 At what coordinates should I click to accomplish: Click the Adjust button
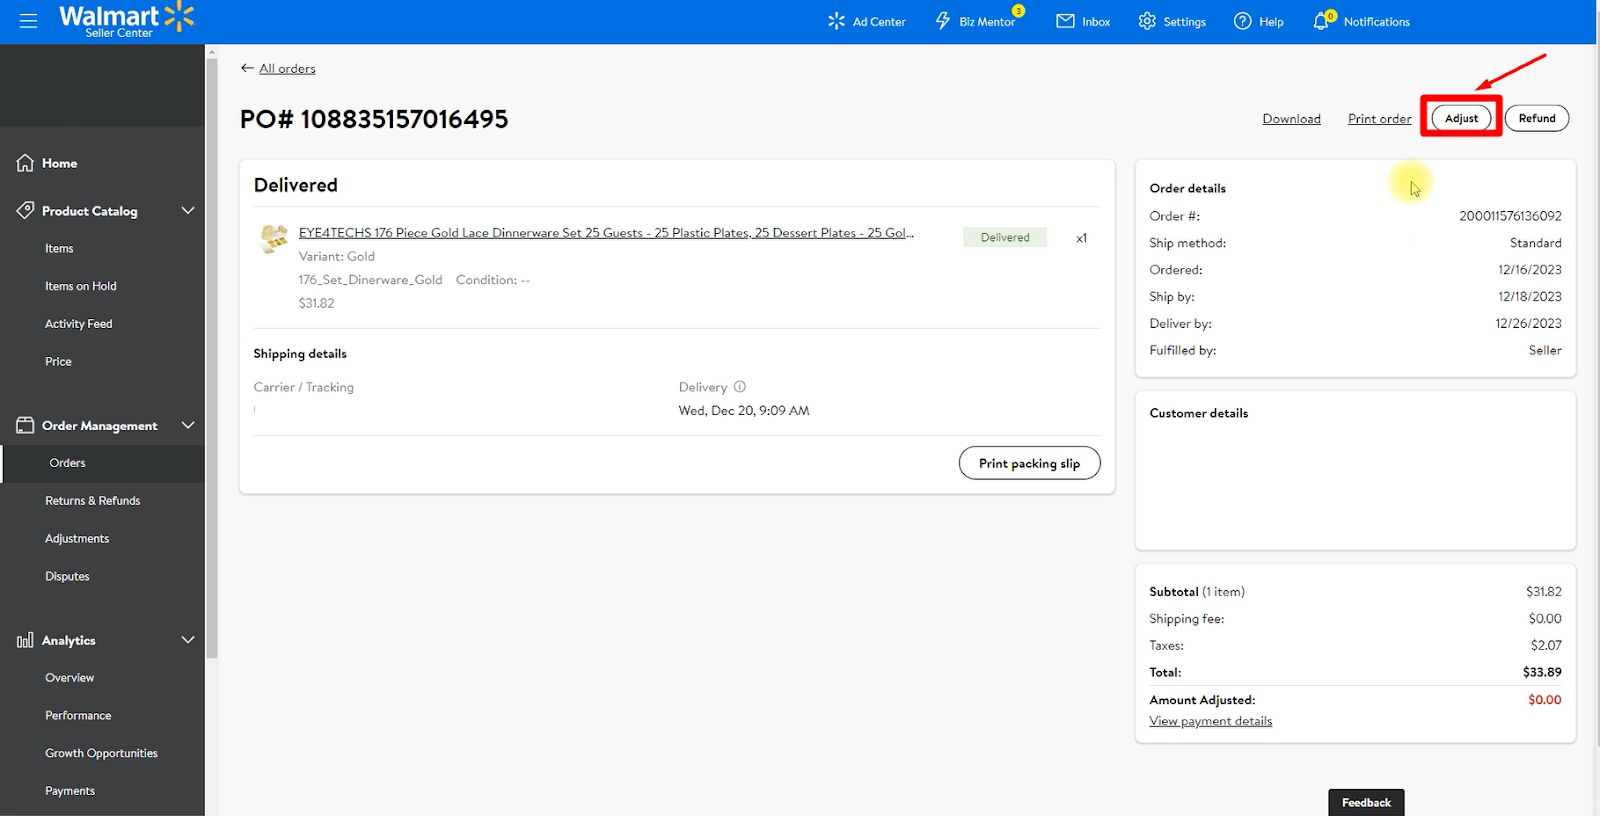click(x=1461, y=118)
